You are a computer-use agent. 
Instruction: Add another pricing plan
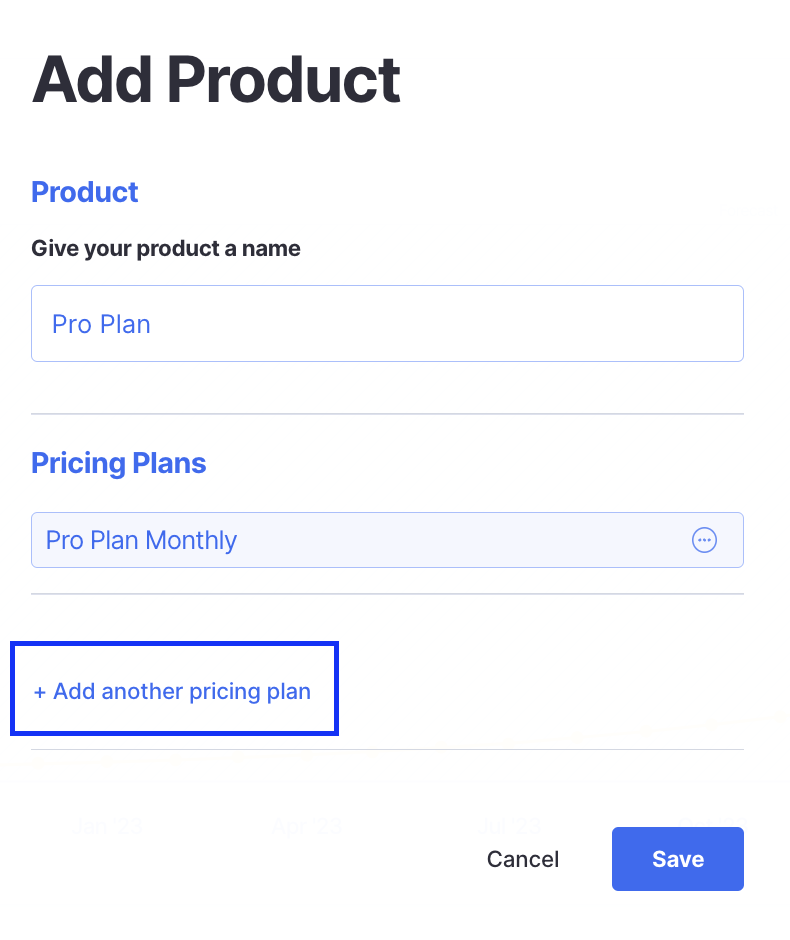pos(173,691)
